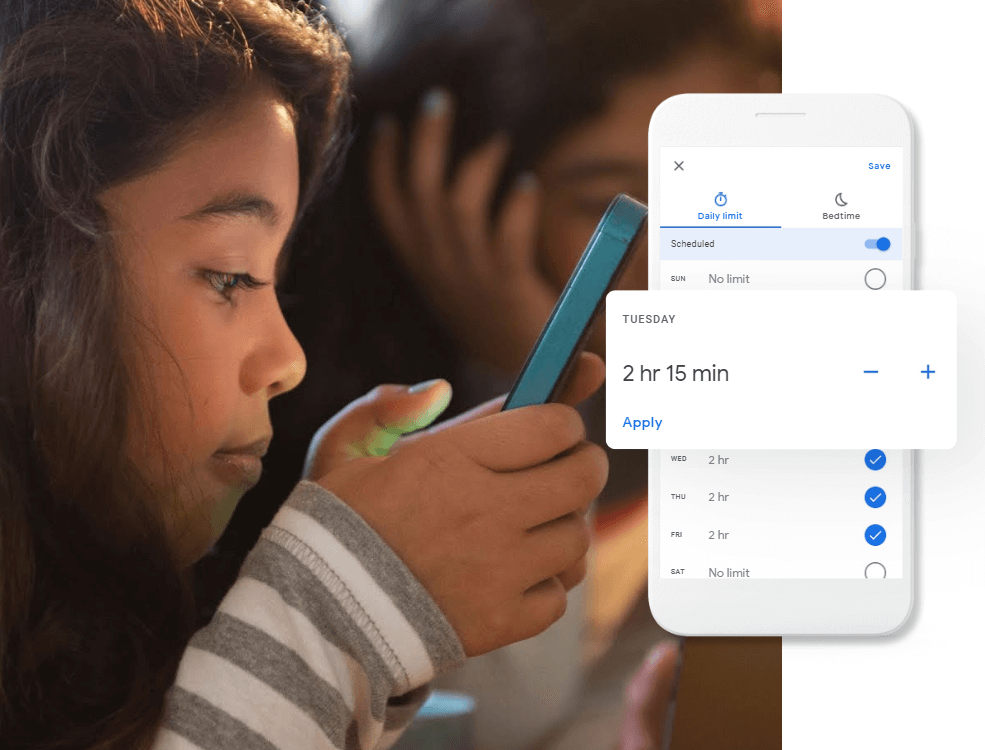Select the SAT No limit row
Viewport: 985px width, 750px height.
click(x=781, y=568)
